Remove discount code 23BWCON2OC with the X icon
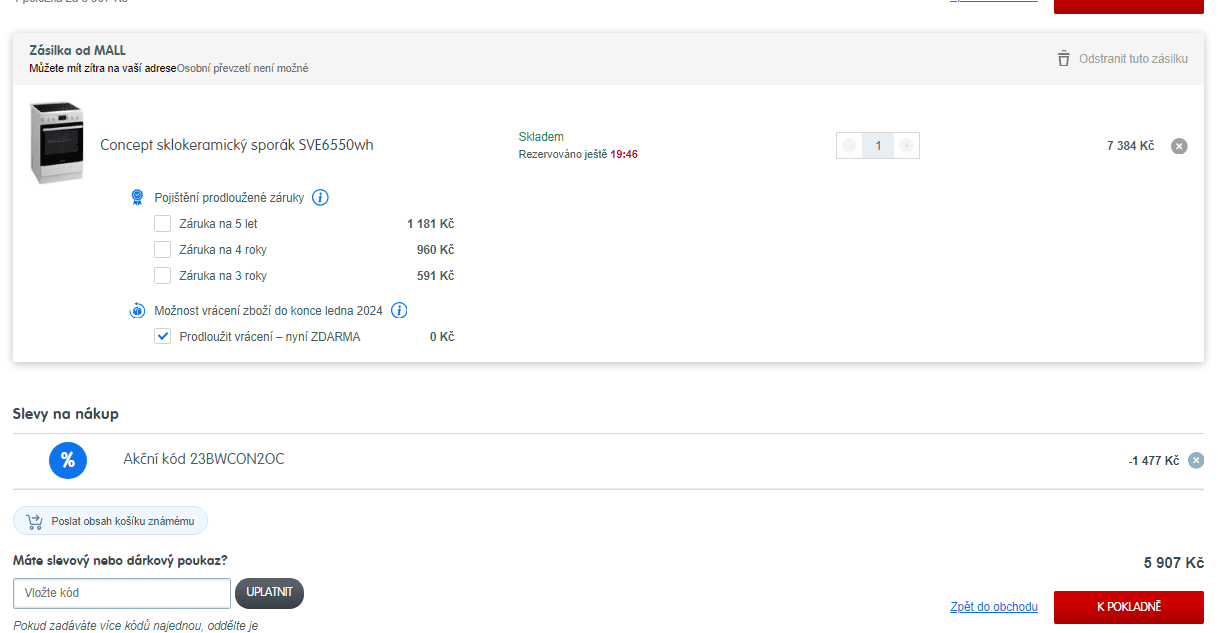The height and width of the screenshot is (633, 1218). coord(1196,461)
